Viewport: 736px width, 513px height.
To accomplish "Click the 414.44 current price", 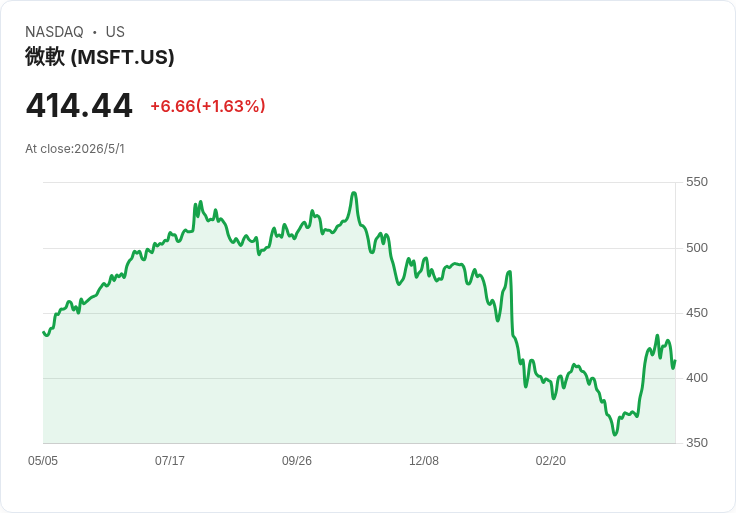I will [79, 106].
